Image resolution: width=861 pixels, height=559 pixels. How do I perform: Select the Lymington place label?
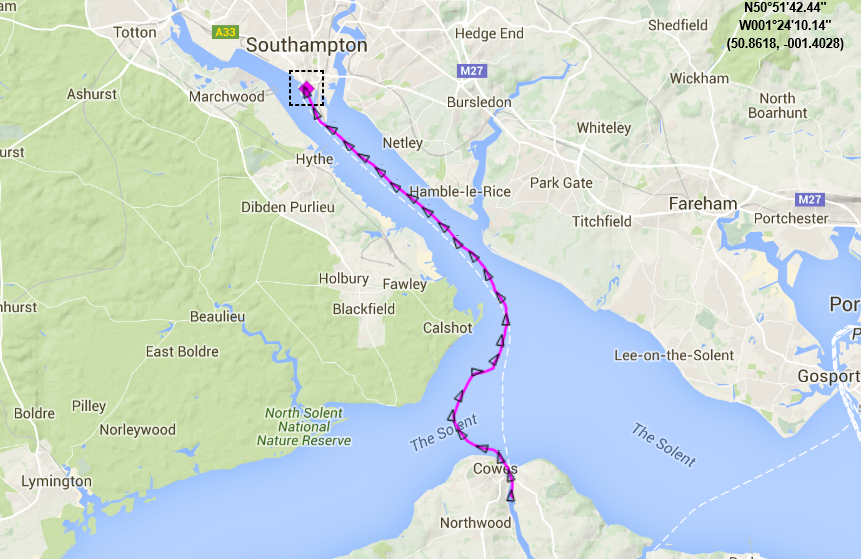click(x=57, y=482)
